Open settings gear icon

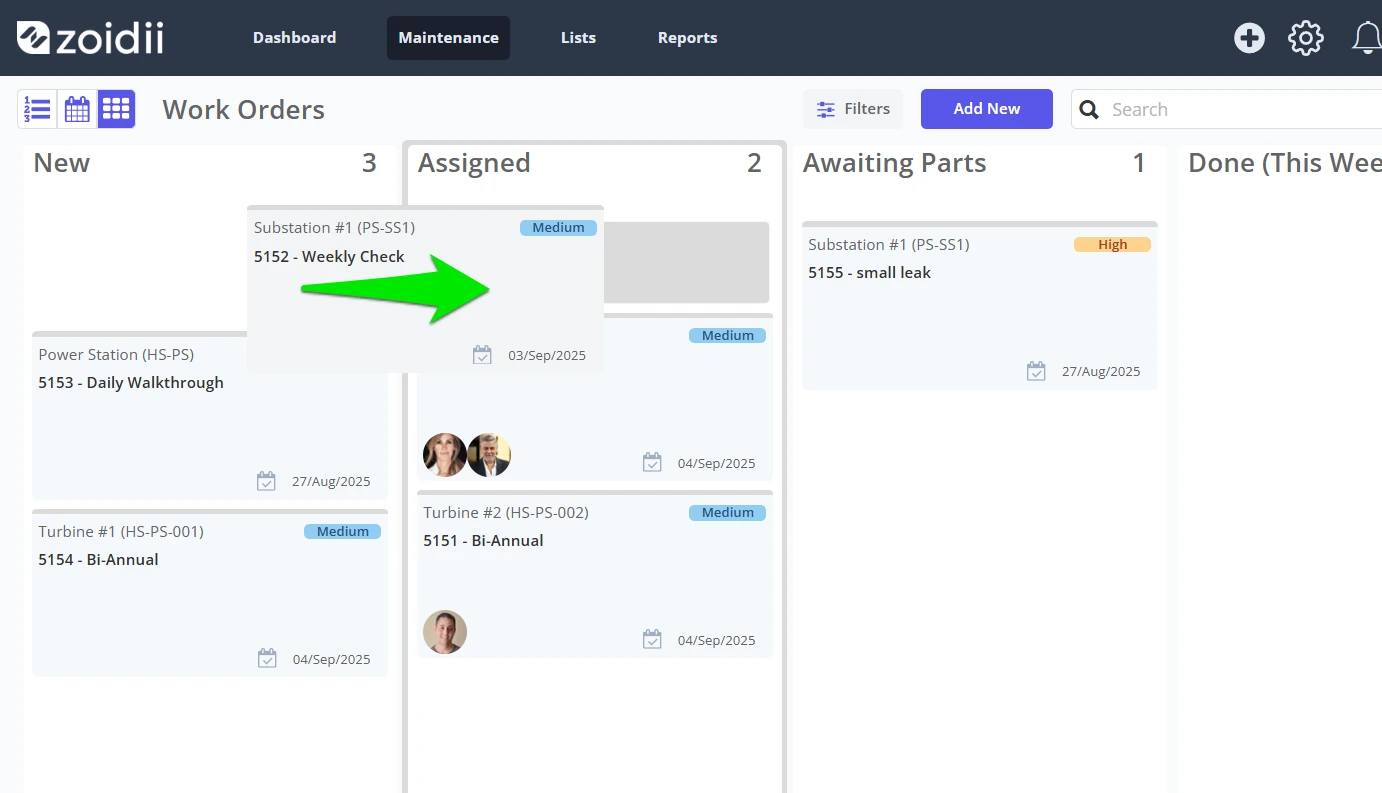pos(1305,38)
